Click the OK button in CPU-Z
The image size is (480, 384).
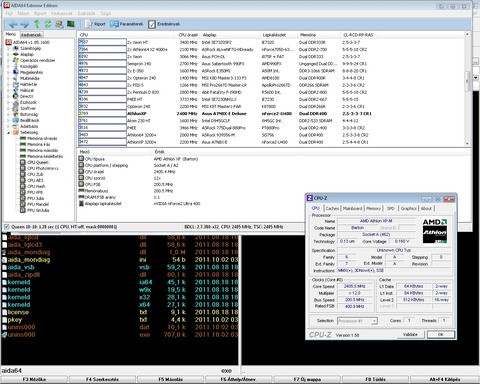(440, 334)
